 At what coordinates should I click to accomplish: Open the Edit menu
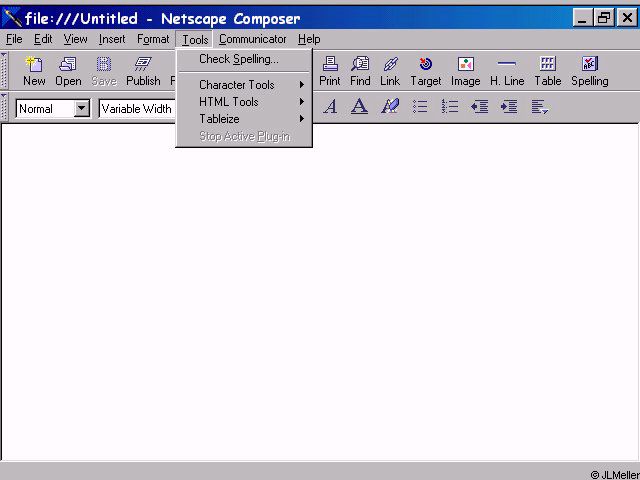click(x=43, y=39)
